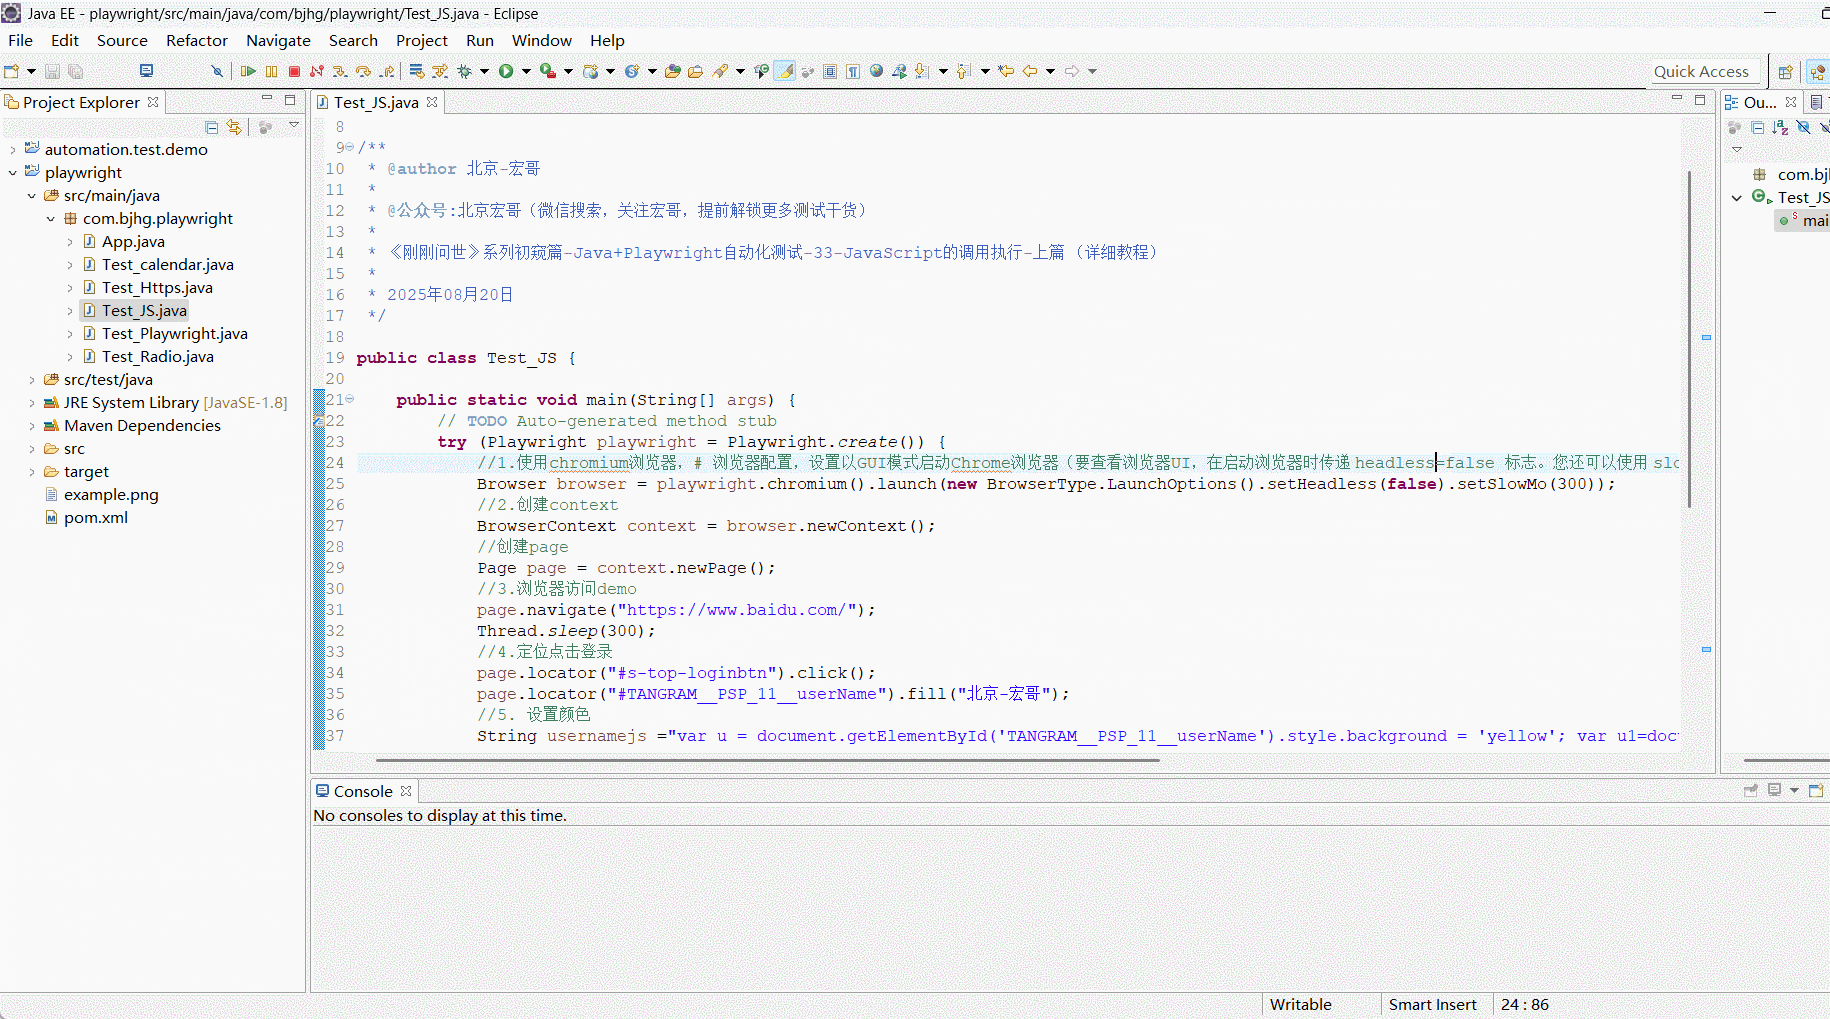Select the Console tab
Viewport: 1830px width, 1019px height.
363,791
